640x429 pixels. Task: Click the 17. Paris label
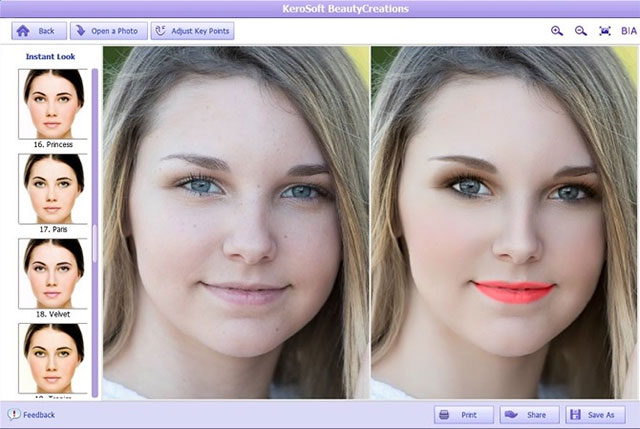point(53,229)
